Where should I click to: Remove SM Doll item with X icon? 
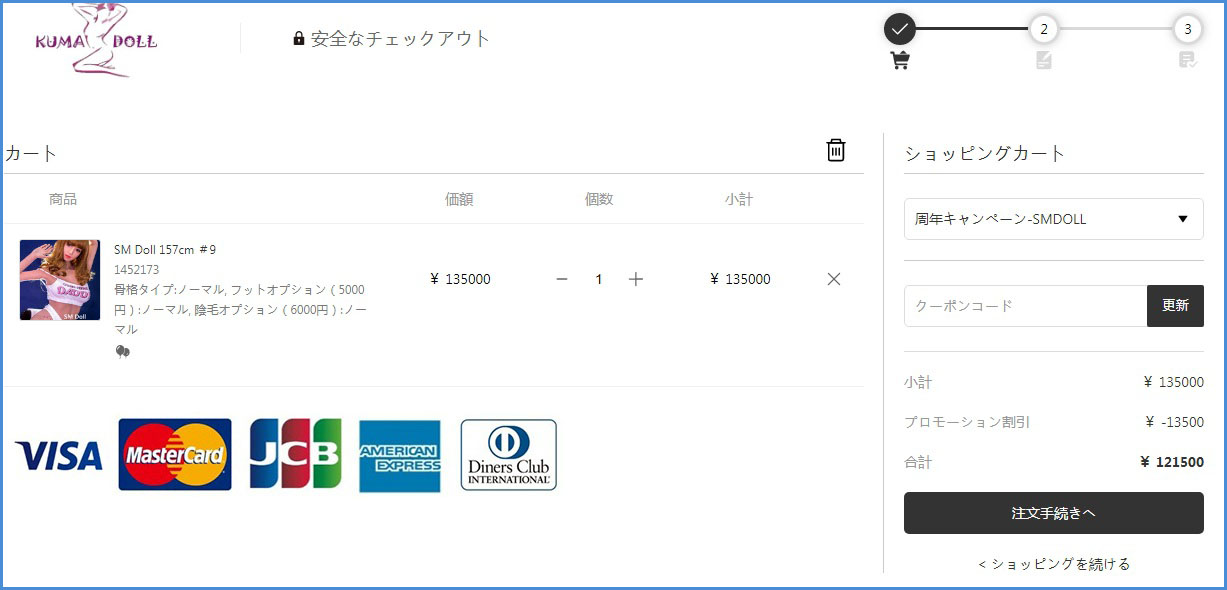834,279
